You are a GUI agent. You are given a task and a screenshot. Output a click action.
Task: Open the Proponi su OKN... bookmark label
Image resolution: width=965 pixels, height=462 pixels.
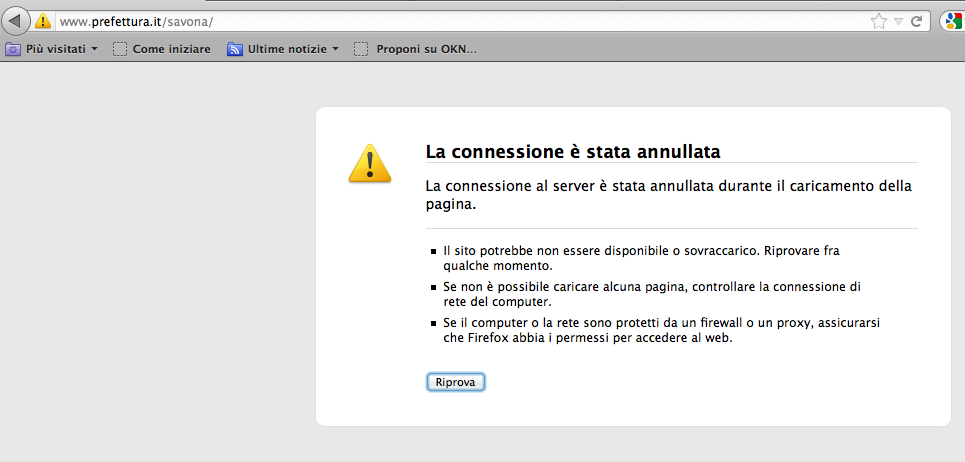pyautogui.click(x=426, y=49)
